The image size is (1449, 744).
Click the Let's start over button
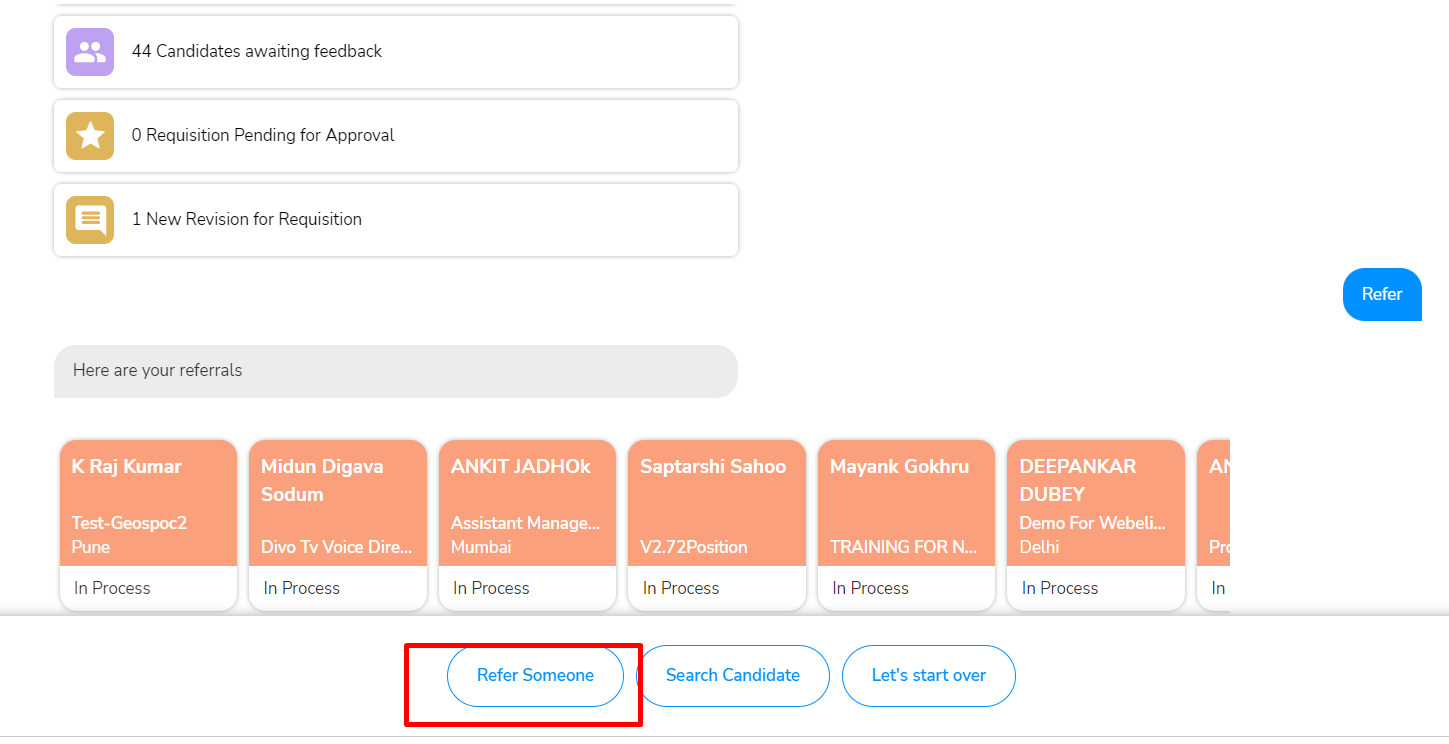pyautogui.click(x=929, y=676)
